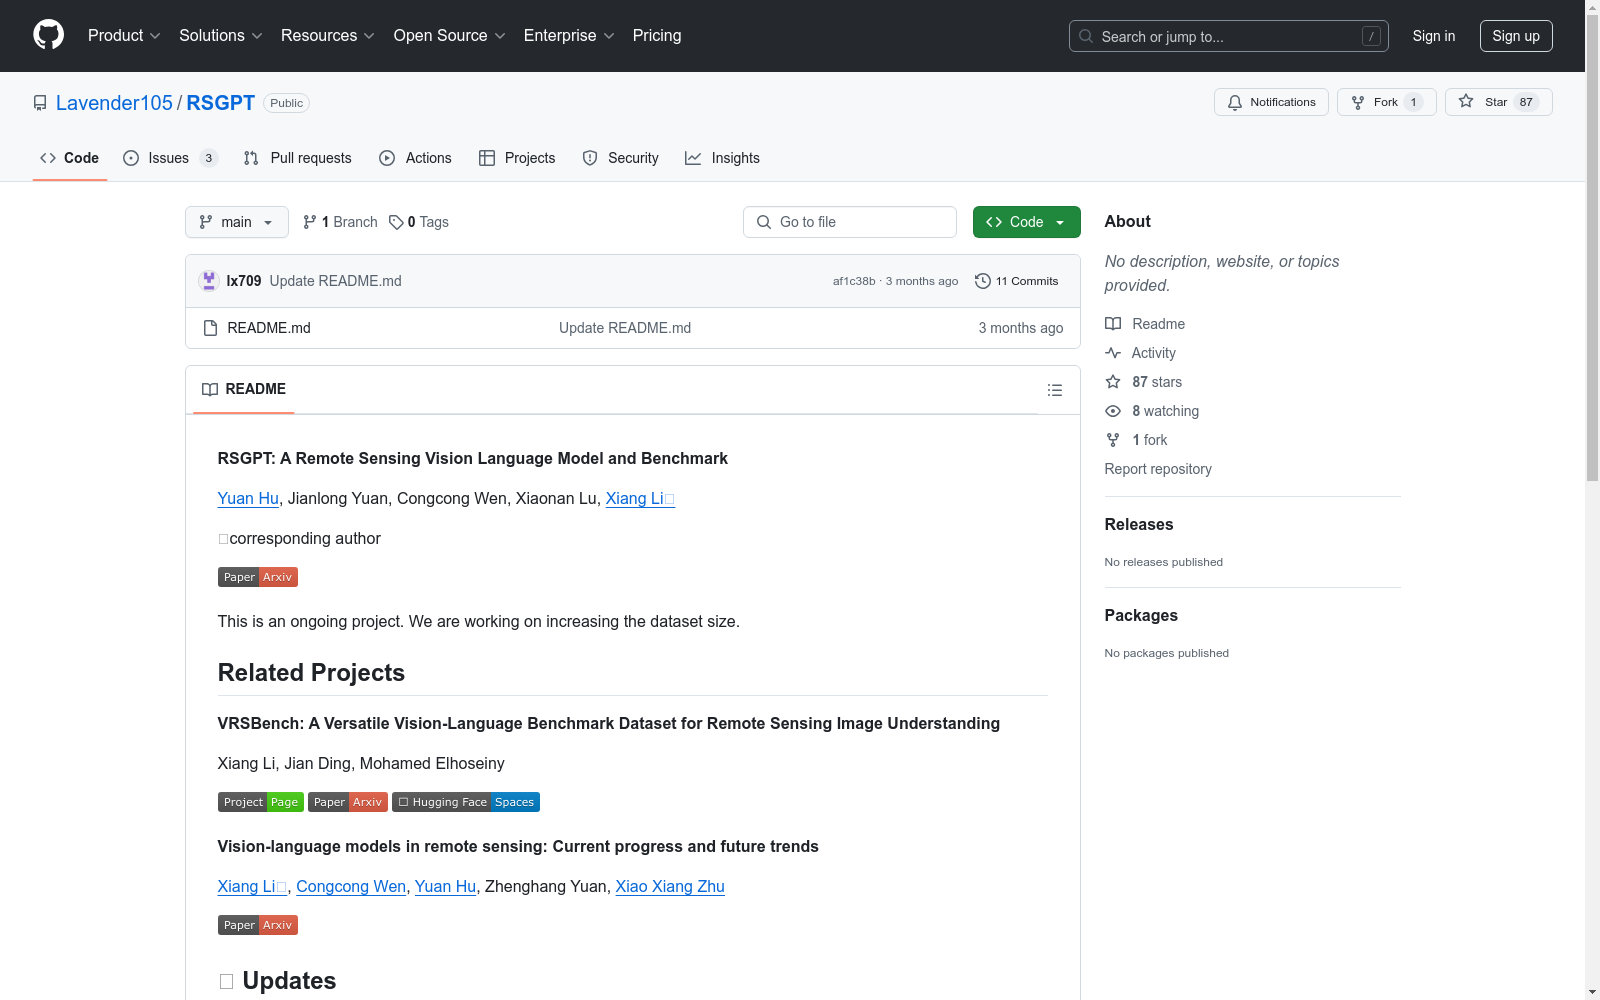Click the Search or jump to field
The height and width of the screenshot is (1000, 1600).
click(1229, 36)
